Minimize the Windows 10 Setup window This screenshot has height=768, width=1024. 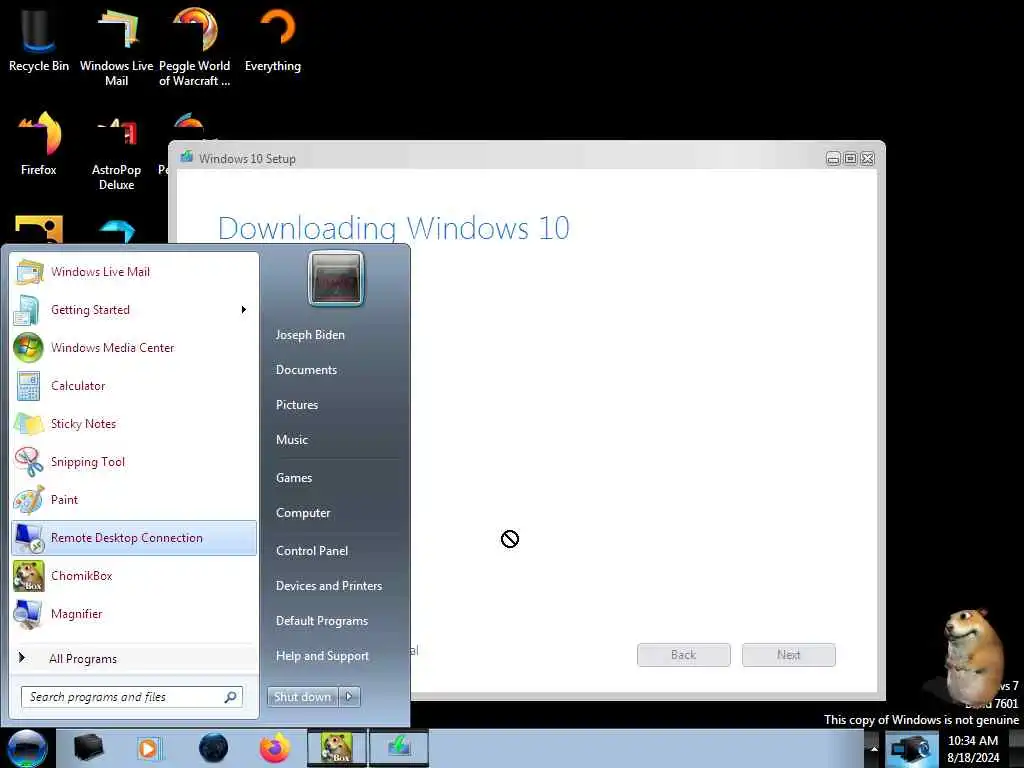[x=833, y=159]
